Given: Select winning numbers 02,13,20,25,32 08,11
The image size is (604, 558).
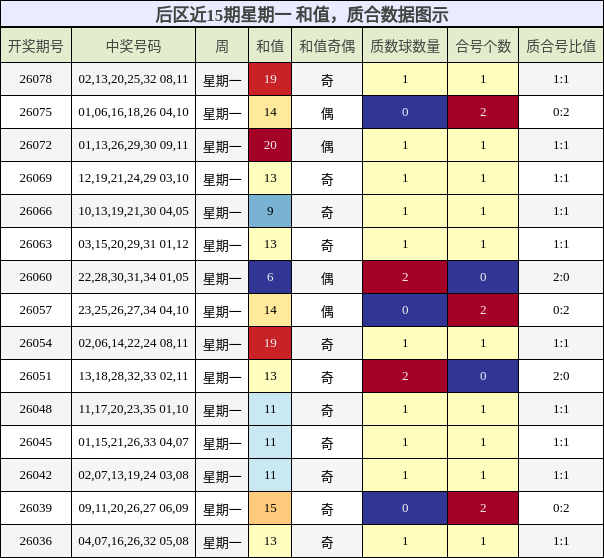Looking at the screenshot, I should pyautogui.click(x=133, y=79).
